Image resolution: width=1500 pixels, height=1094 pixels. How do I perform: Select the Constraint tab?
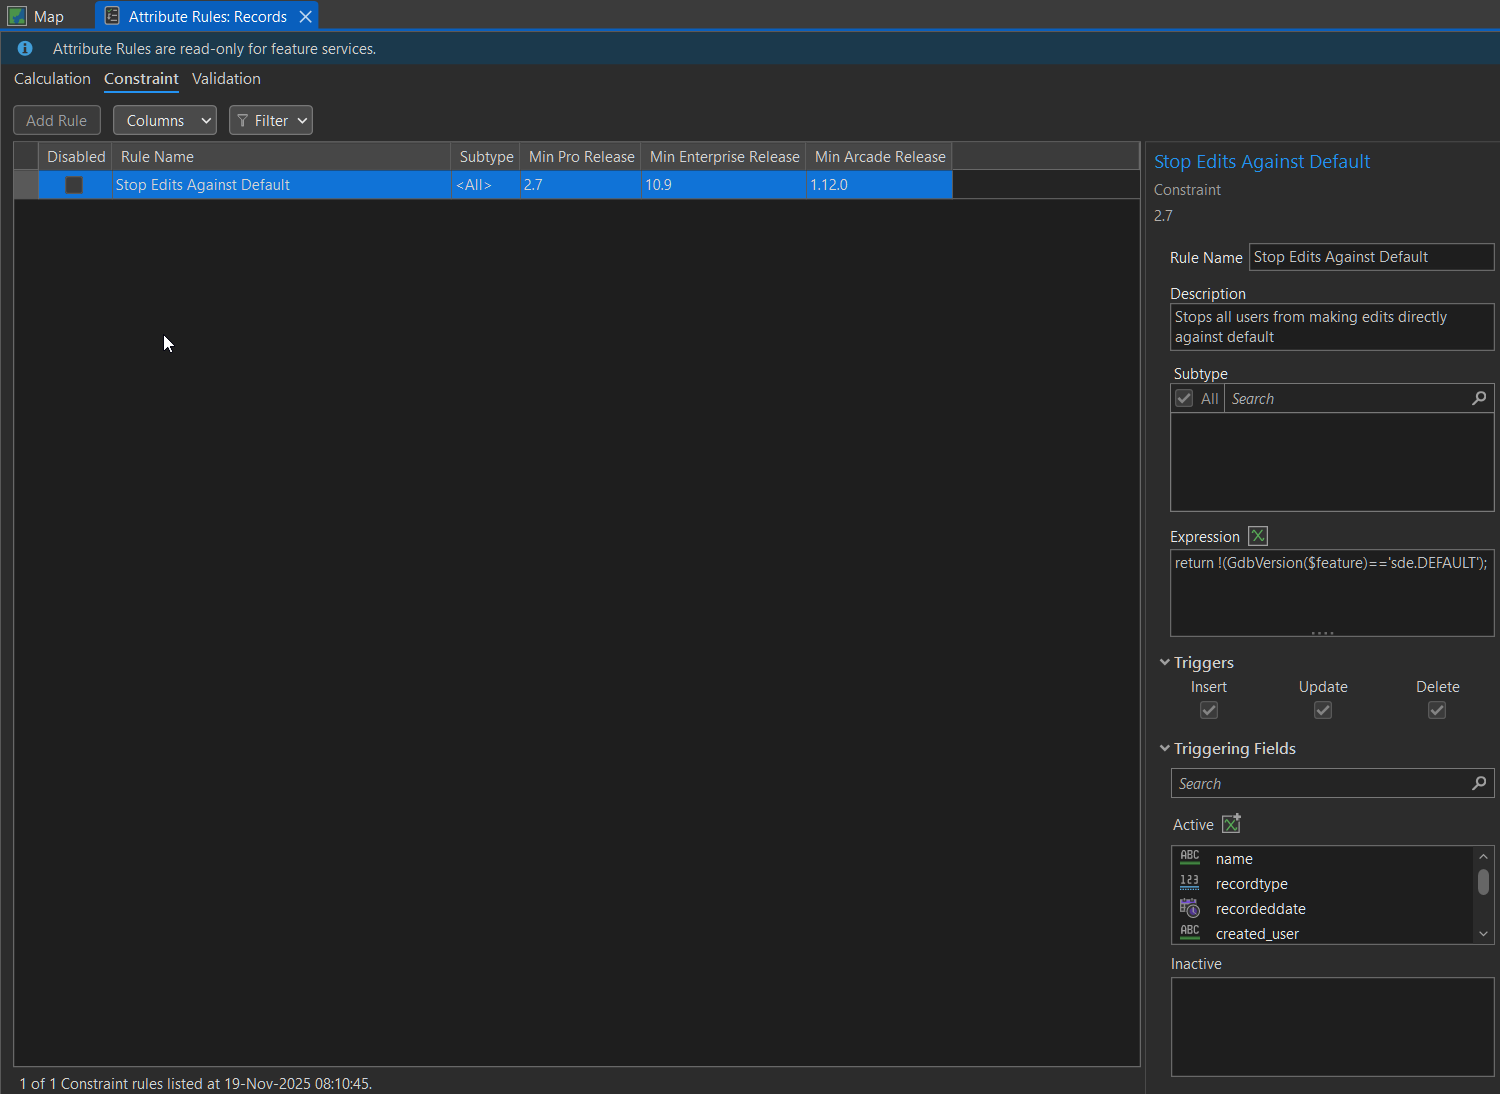point(141,78)
